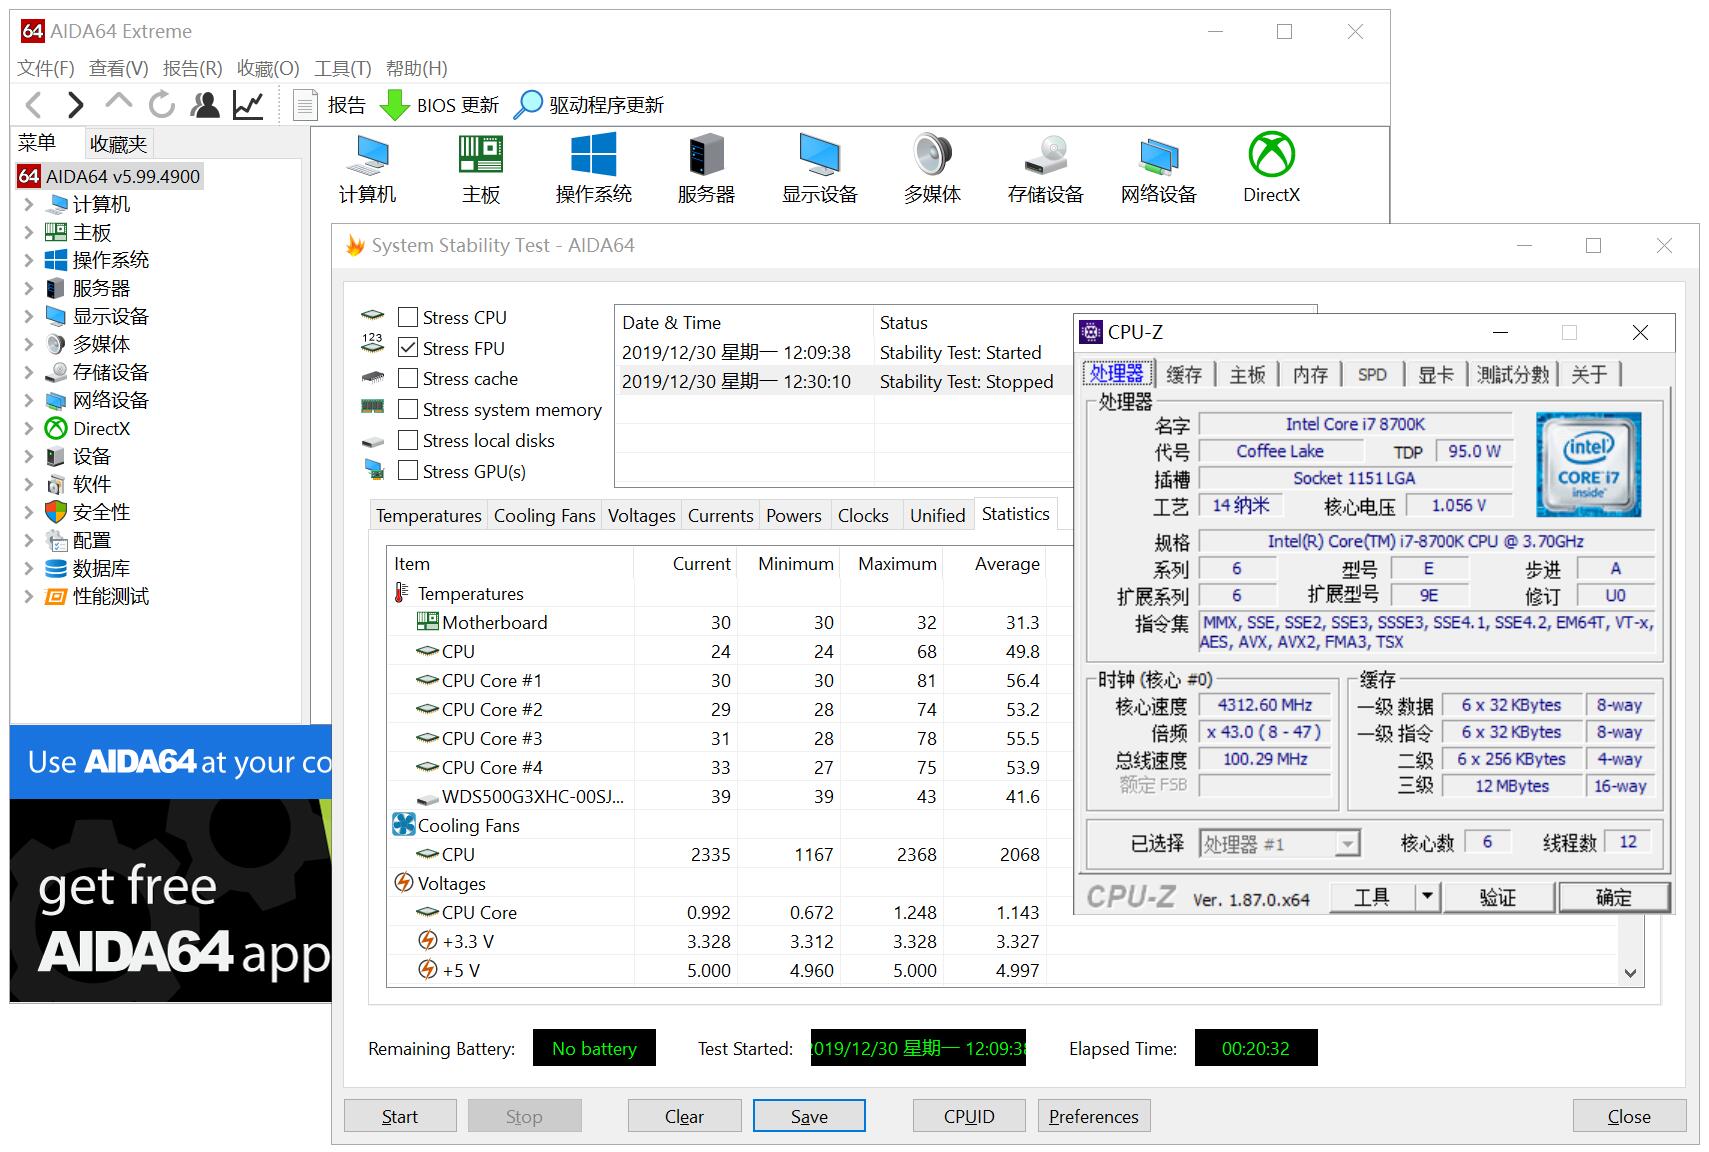Switch to the Clocks tab
The image size is (1709, 1152).
point(863,515)
